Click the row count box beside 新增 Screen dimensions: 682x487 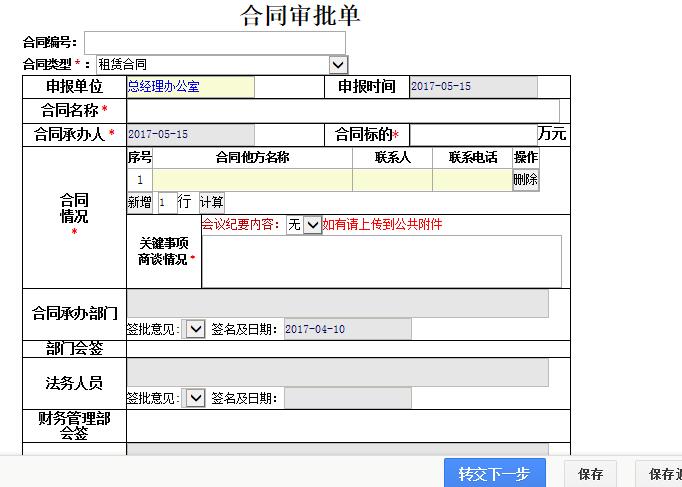pyautogui.click(x=166, y=202)
